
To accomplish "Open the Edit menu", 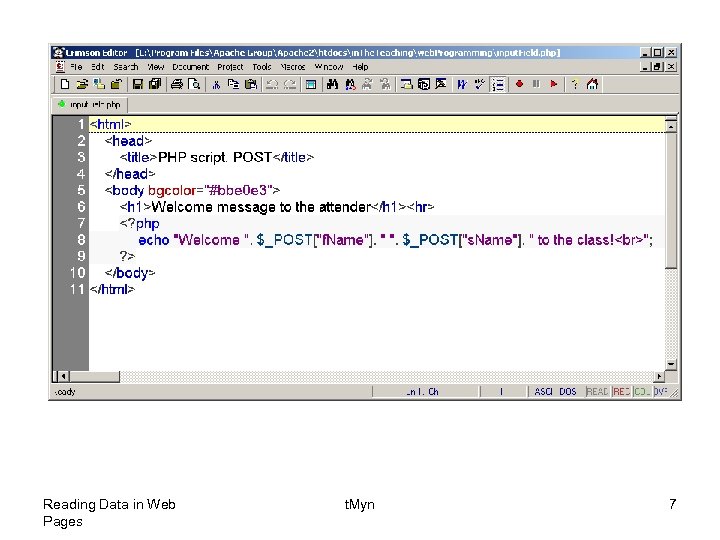I will click(x=97, y=67).
